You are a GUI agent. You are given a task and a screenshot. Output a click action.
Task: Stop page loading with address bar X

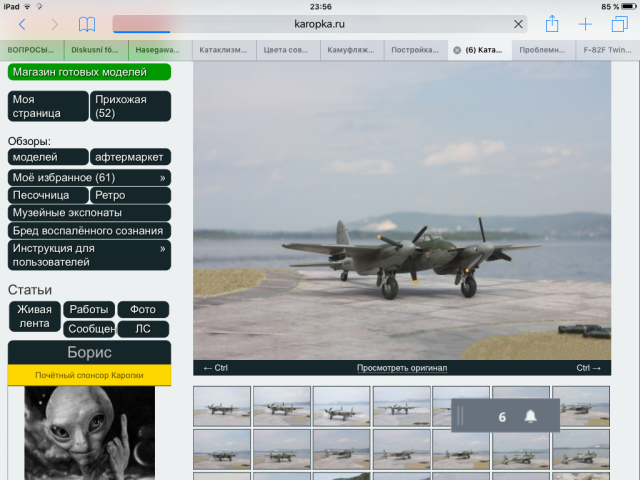[518, 24]
